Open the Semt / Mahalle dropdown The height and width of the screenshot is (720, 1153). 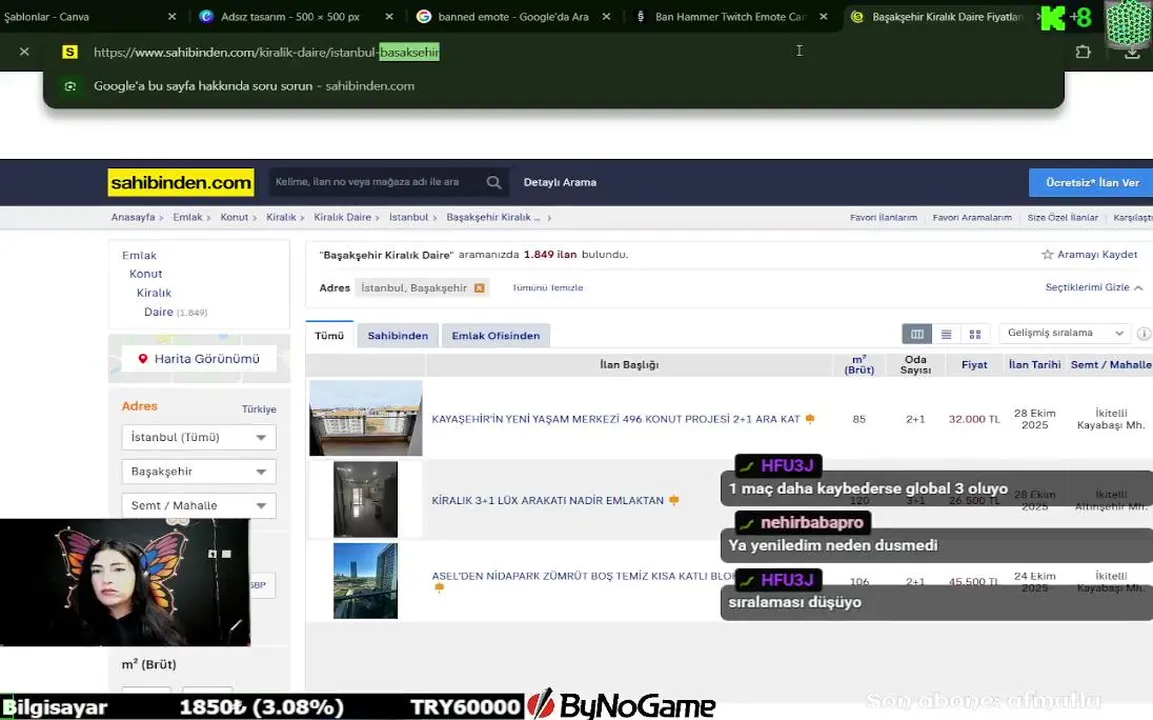point(199,505)
